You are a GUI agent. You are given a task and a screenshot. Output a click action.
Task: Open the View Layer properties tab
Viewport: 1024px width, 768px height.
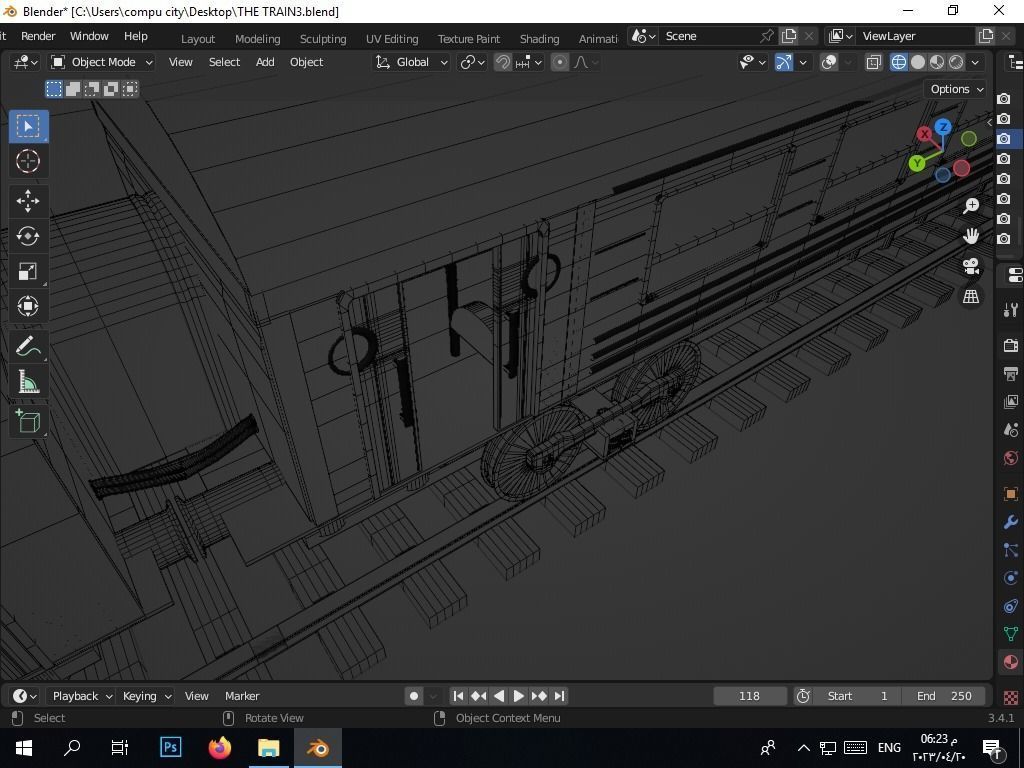[x=1010, y=402]
